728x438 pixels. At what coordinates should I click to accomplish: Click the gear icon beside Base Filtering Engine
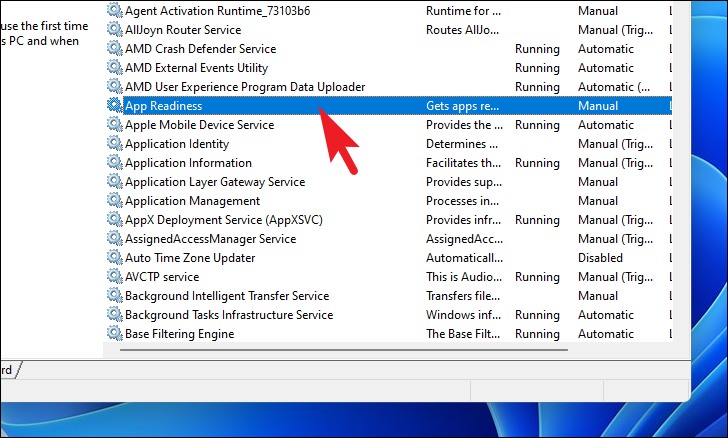[x=115, y=333]
